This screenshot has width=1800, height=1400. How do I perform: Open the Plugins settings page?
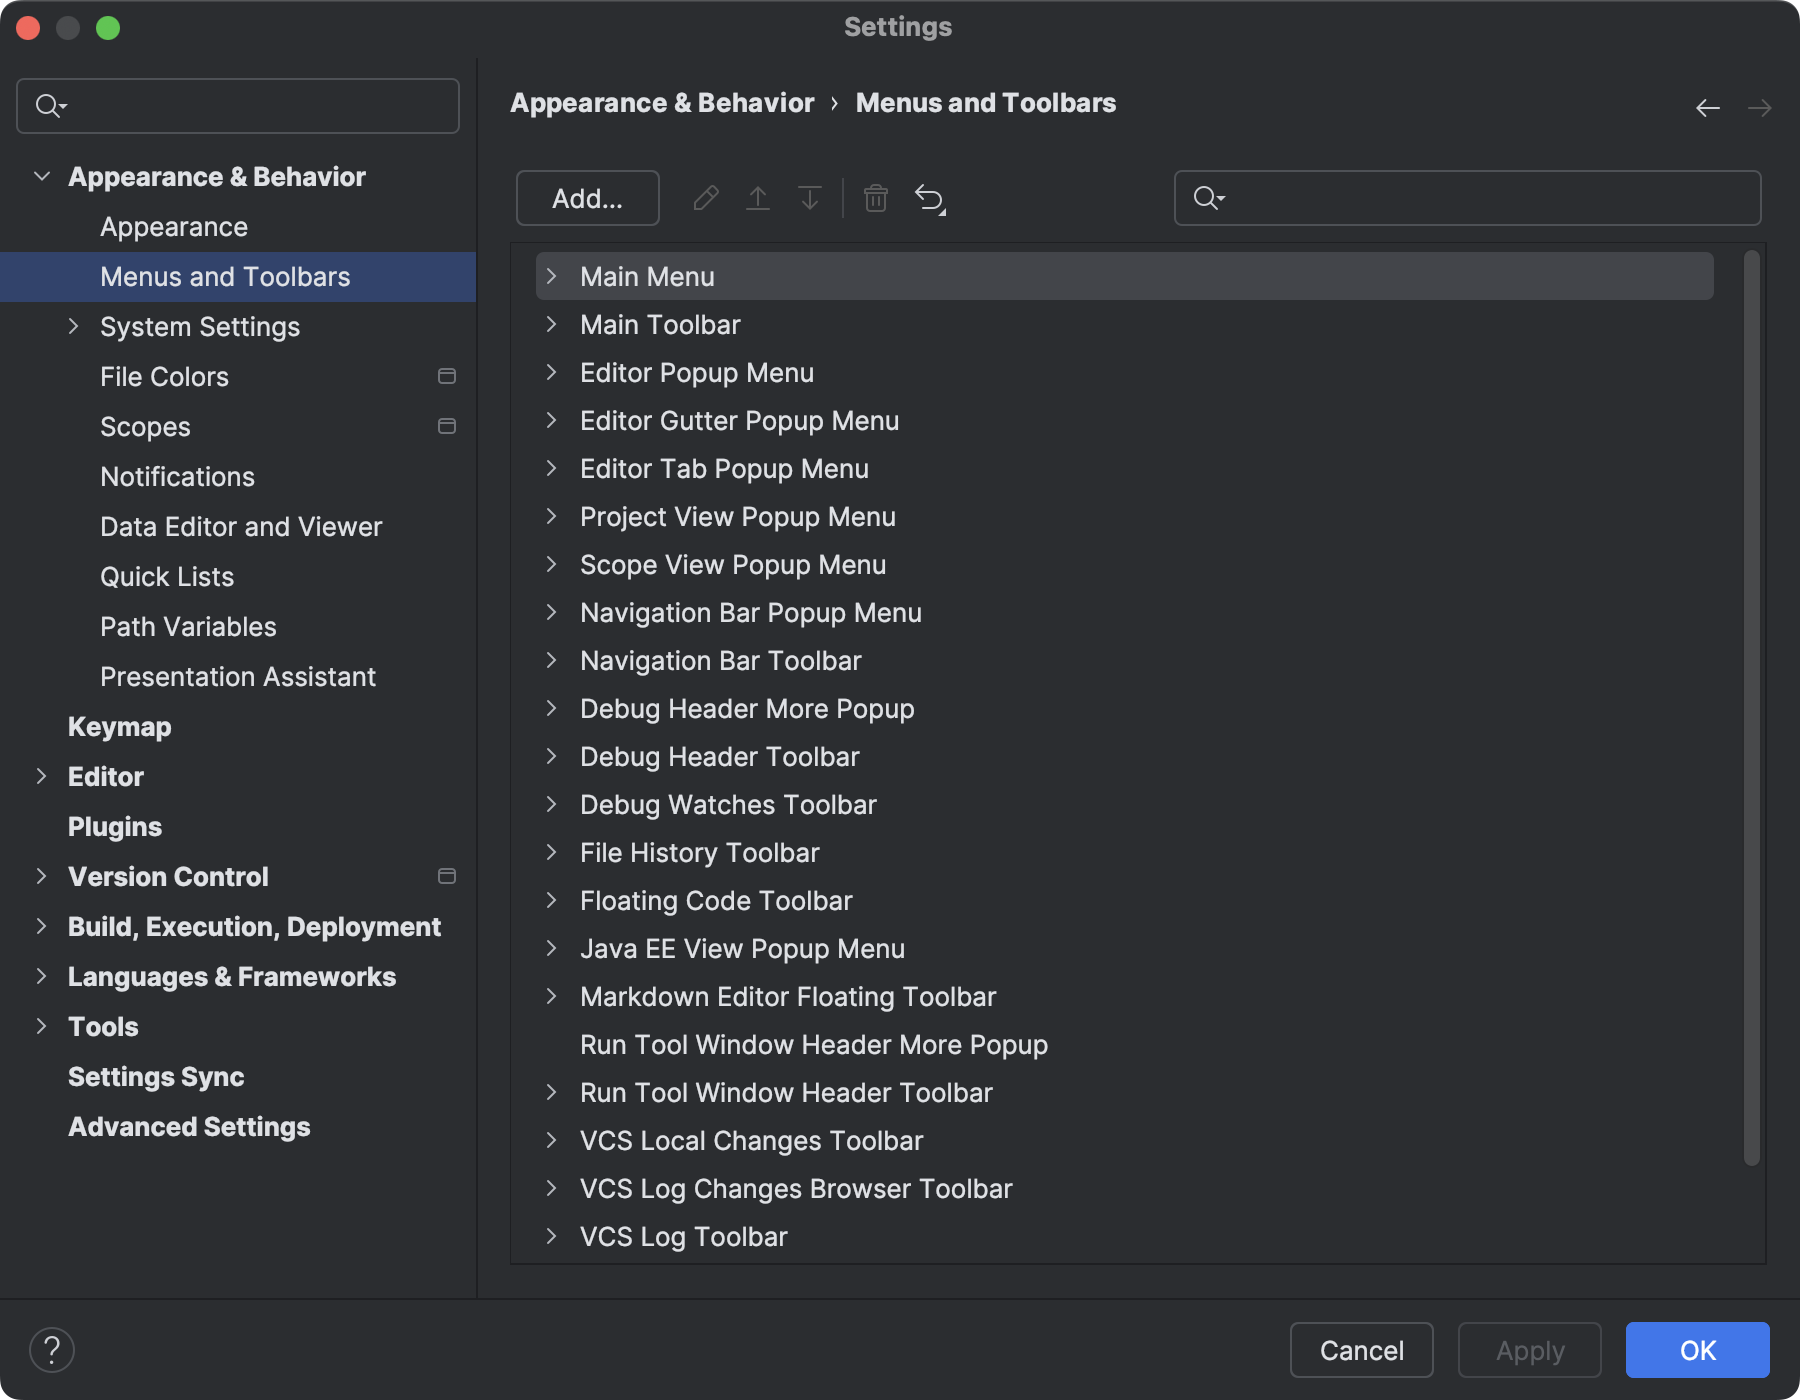pos(114,826)
